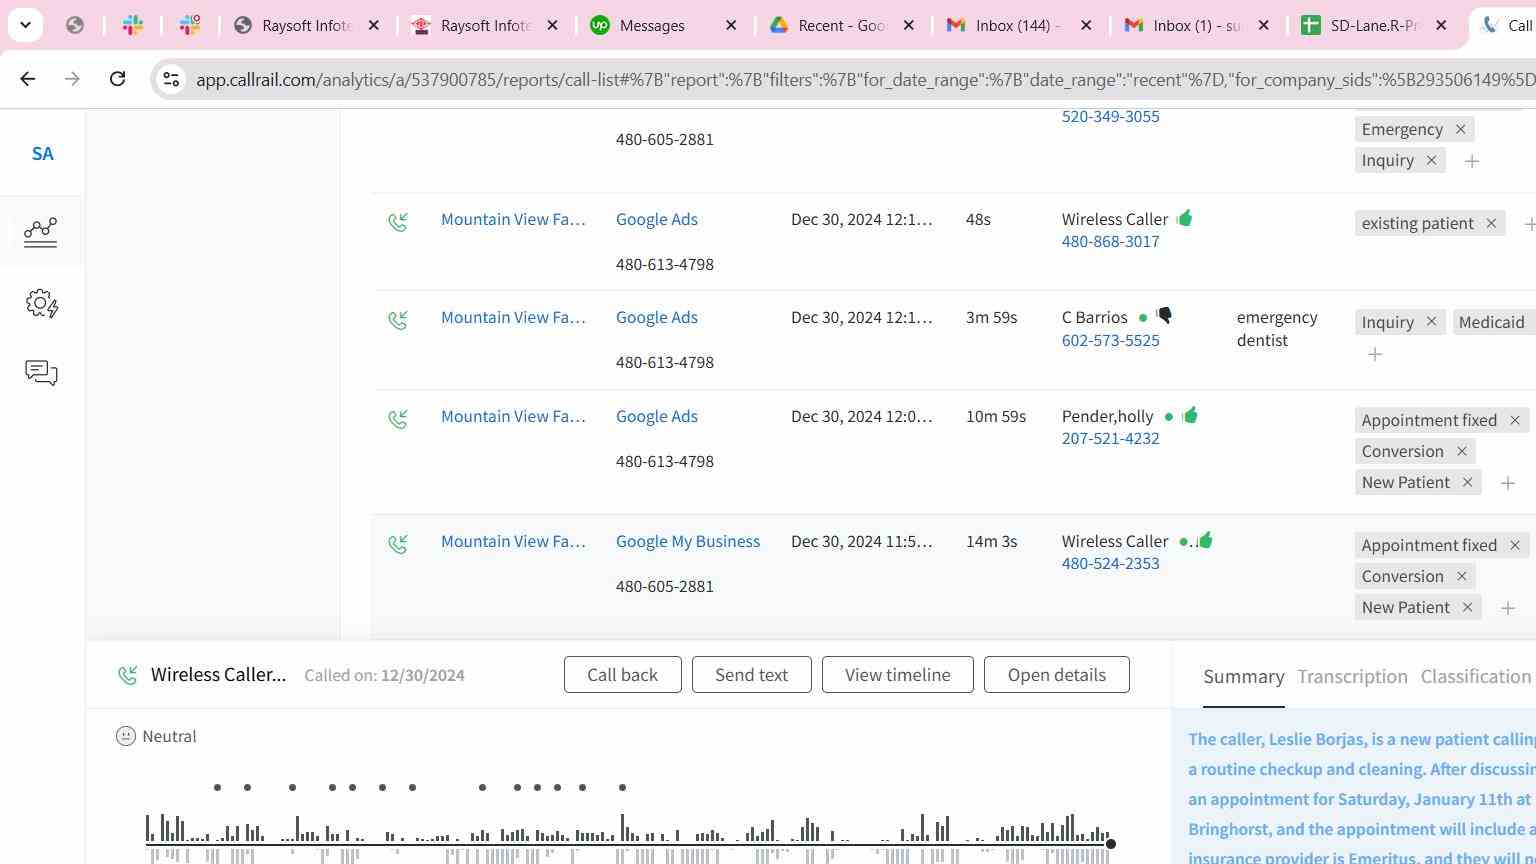Toggle thumbs-up for Pender,holly call

pyautogui.click(x=1189, y=415)
